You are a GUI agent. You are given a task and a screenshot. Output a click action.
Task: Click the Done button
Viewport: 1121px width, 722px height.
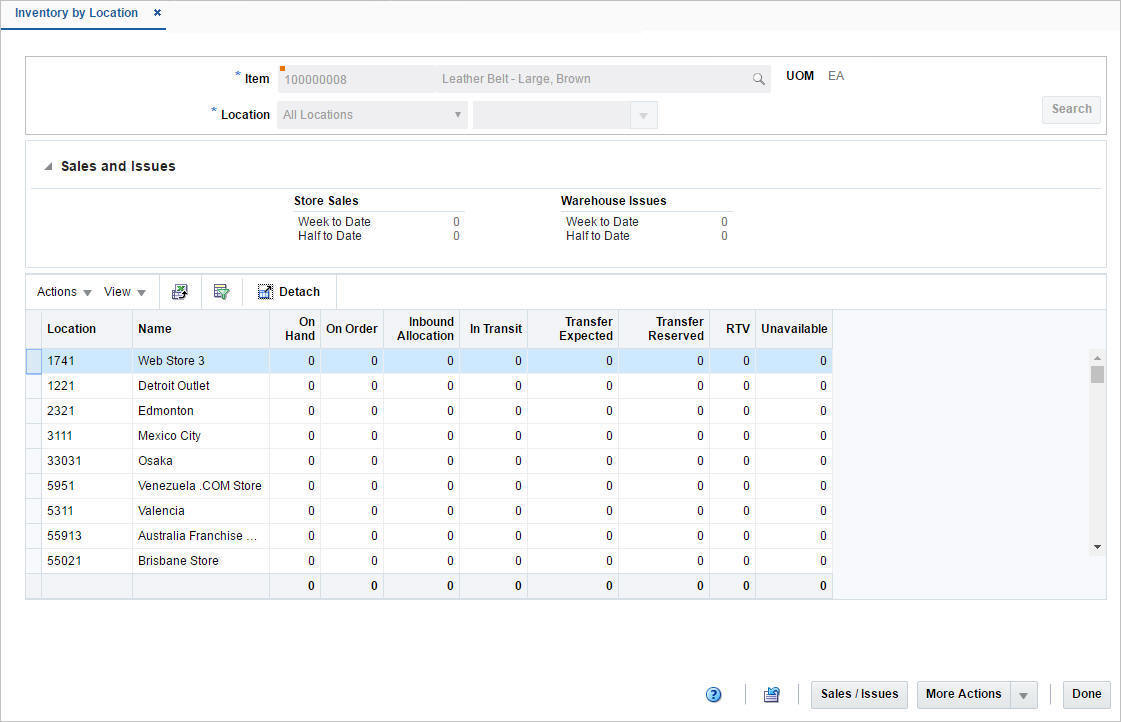[x=1086, y=694]
